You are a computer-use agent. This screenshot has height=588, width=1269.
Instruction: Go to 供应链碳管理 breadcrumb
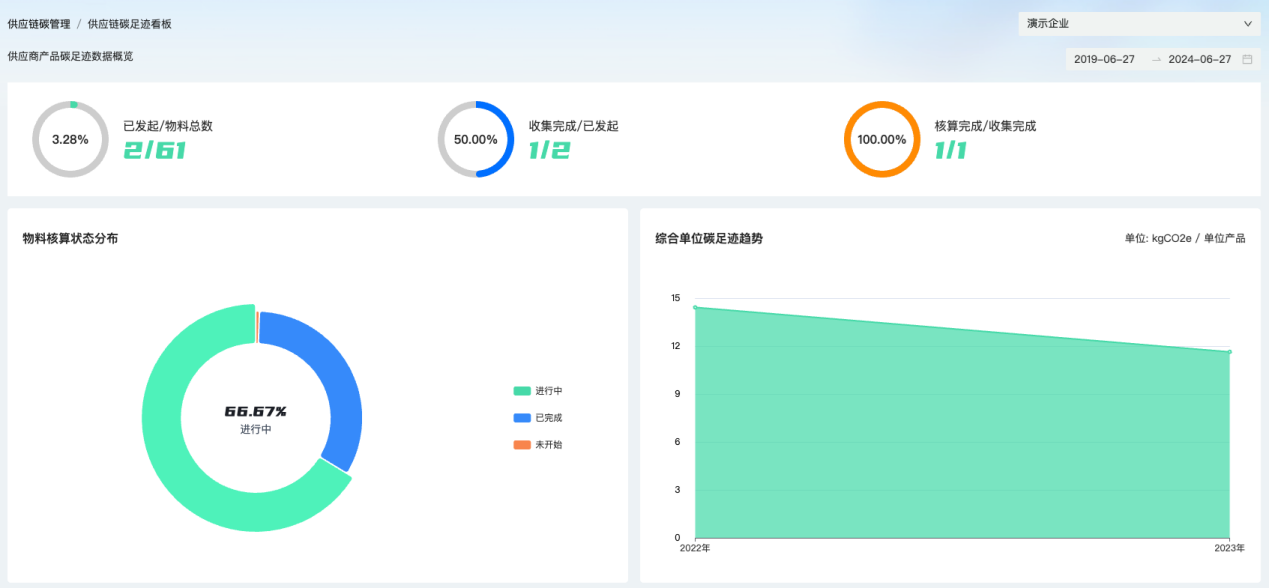pos(39,23)
